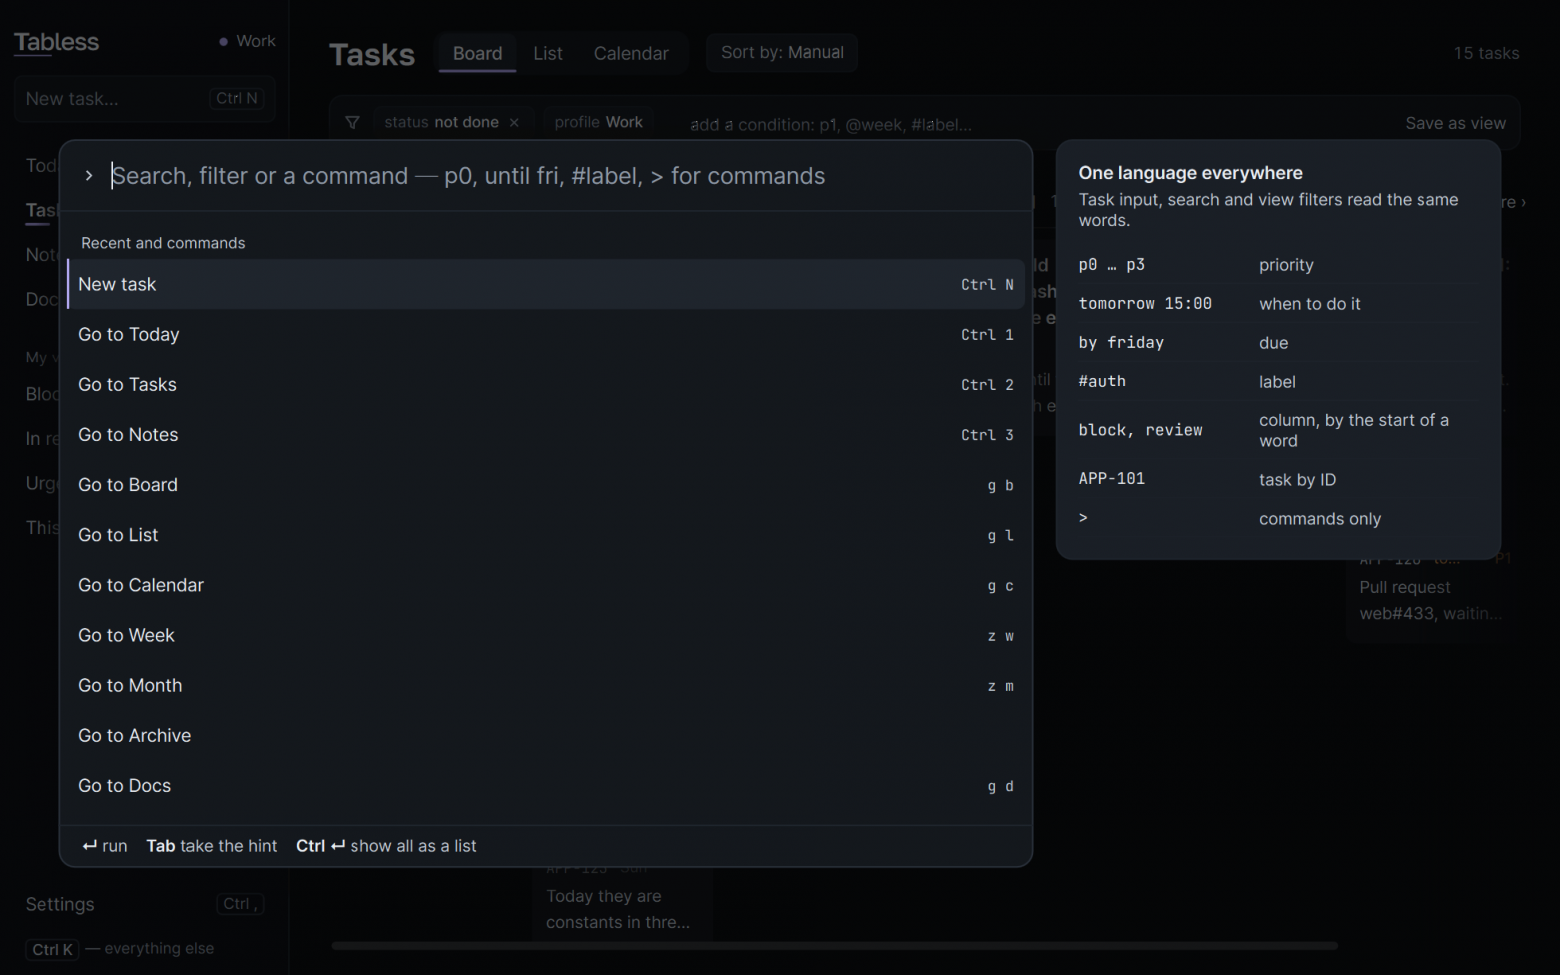Select Go to Notes command
The width and height of the screenshot is (1560, 975).
pos(546,434)
